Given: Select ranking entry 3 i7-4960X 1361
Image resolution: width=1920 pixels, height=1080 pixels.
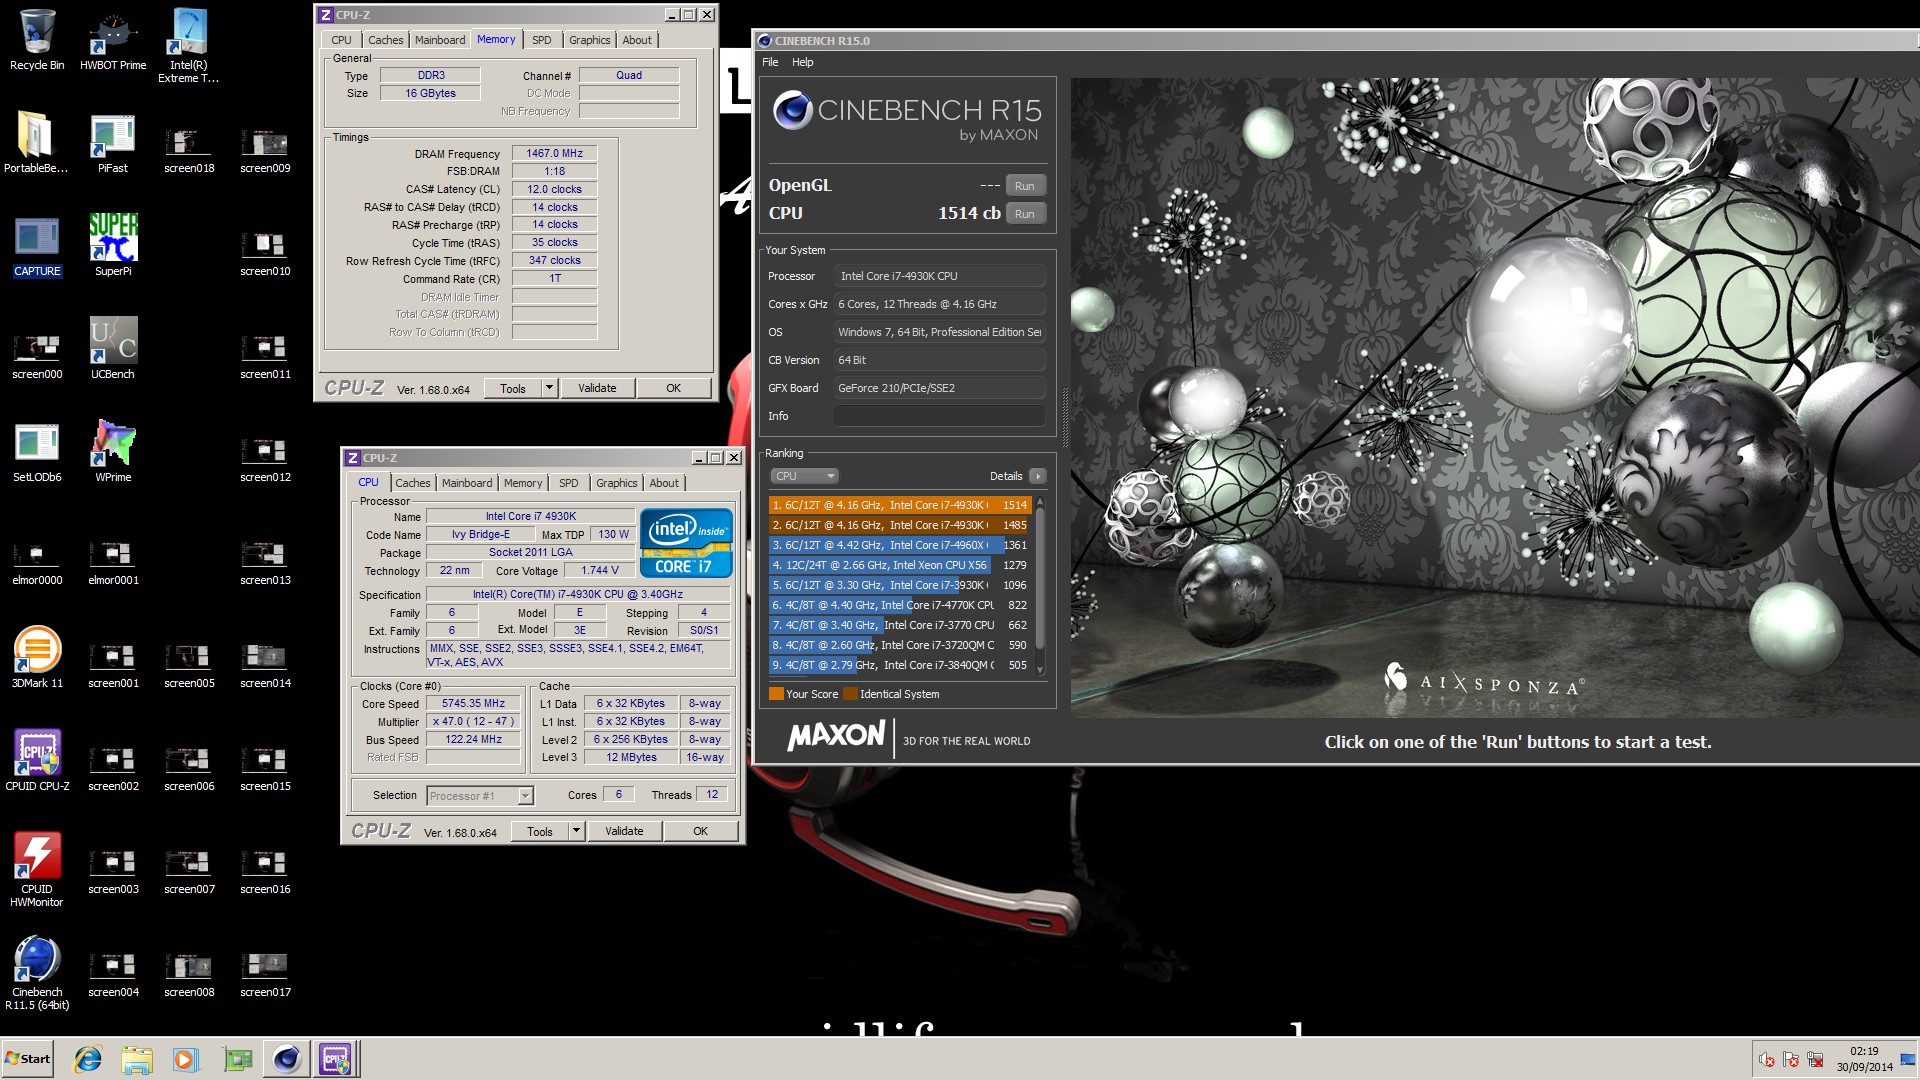Looking at the screenshot, I should pyautogui.click(x=900, y=546).
